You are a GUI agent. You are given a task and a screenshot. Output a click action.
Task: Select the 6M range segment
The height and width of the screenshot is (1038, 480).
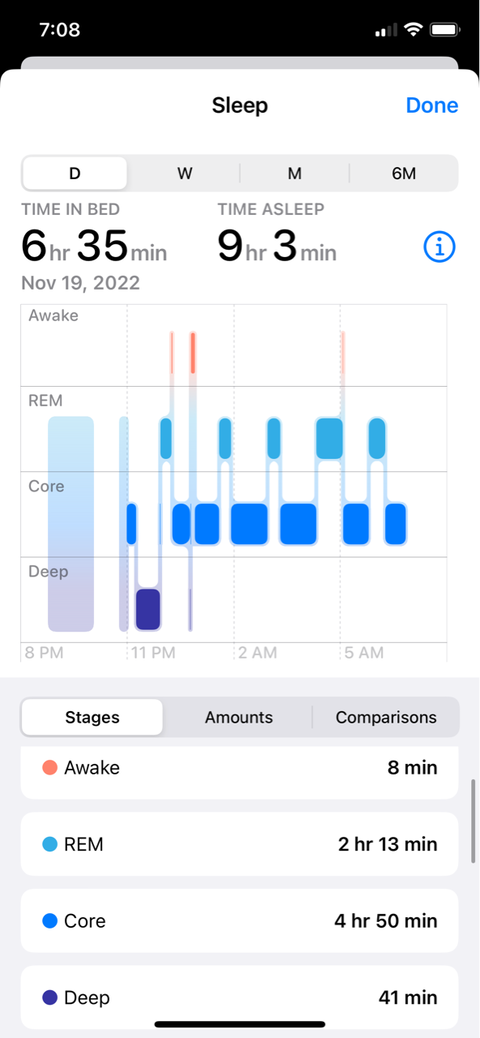pos(404,173)
